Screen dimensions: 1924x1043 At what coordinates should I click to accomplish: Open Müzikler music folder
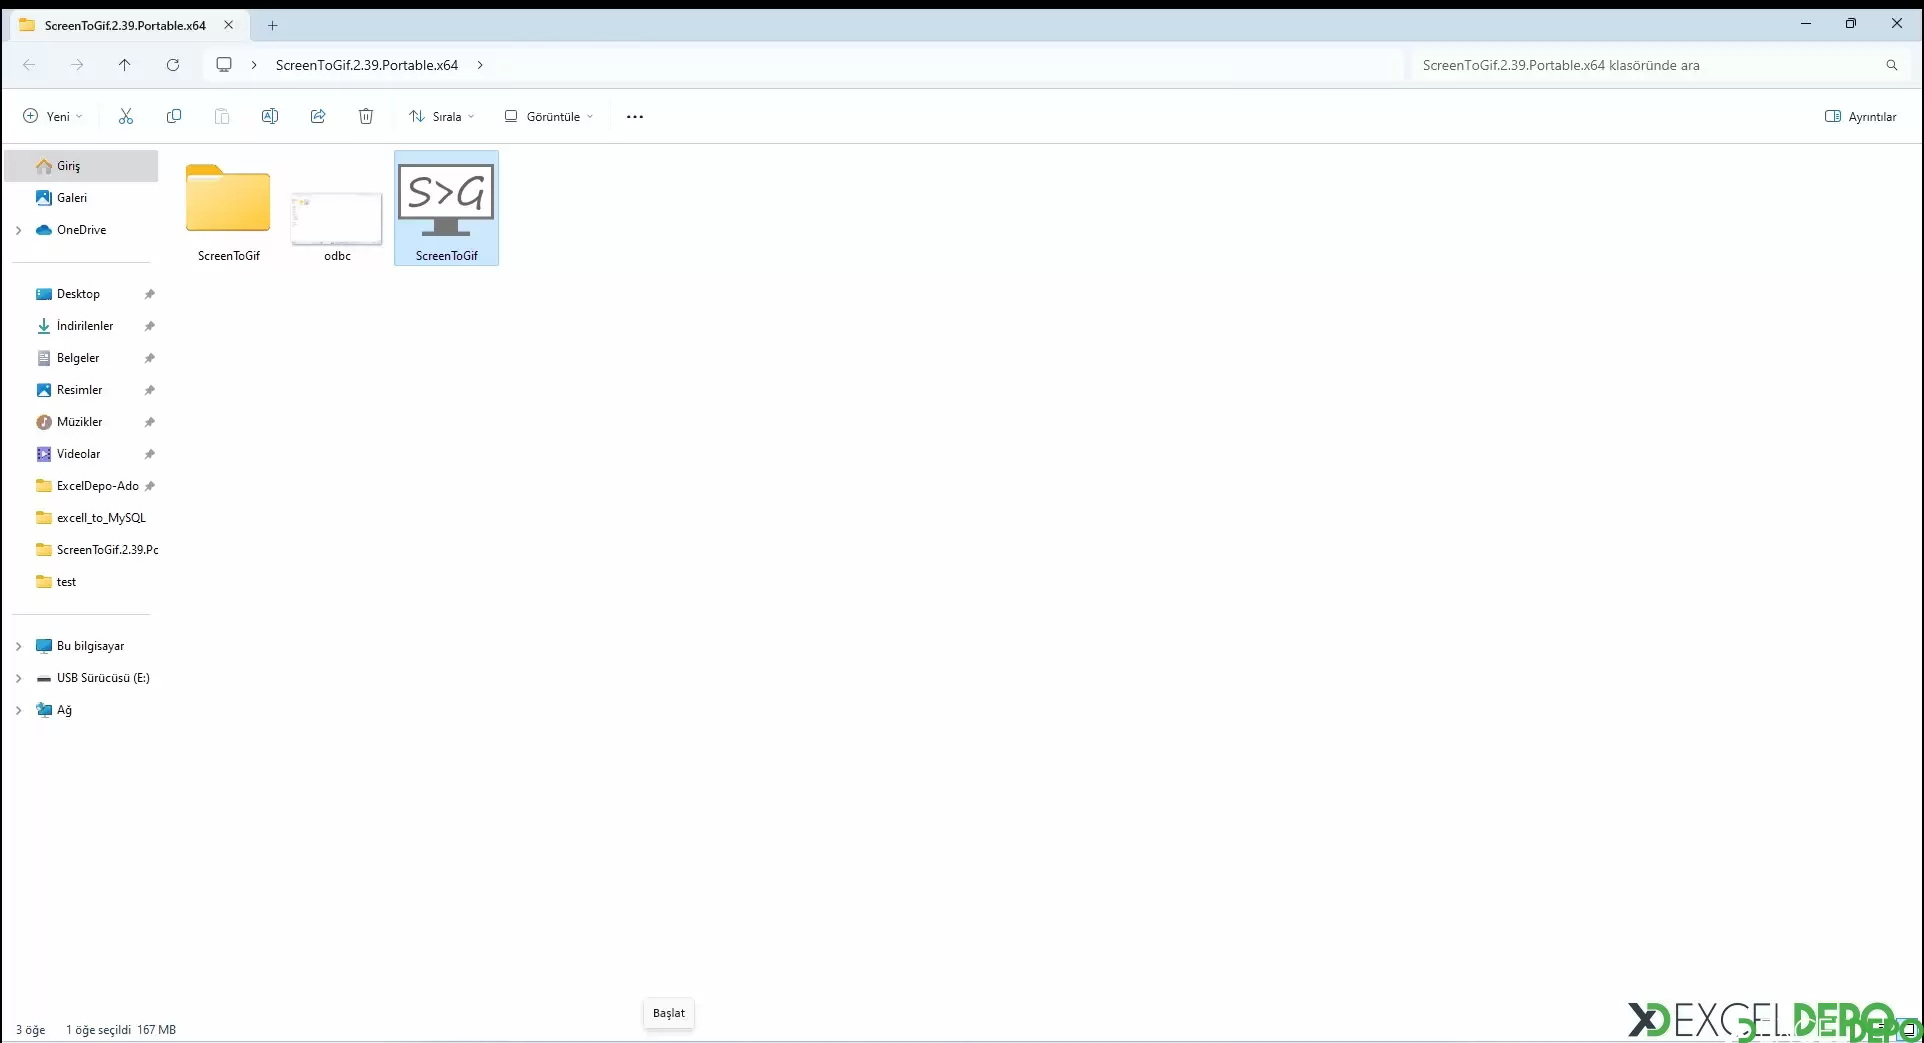(x=79, y=422)
